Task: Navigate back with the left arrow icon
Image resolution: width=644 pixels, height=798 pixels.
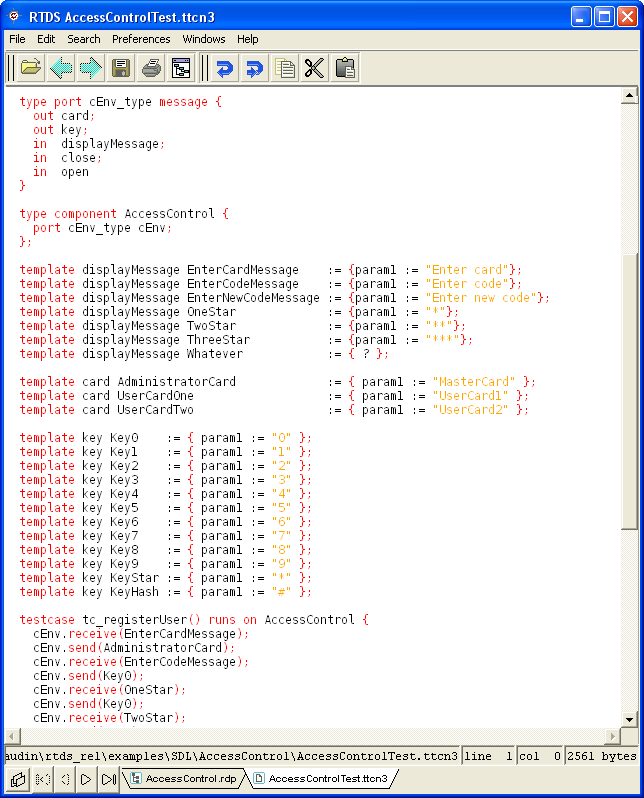Action: pos(61,68)
